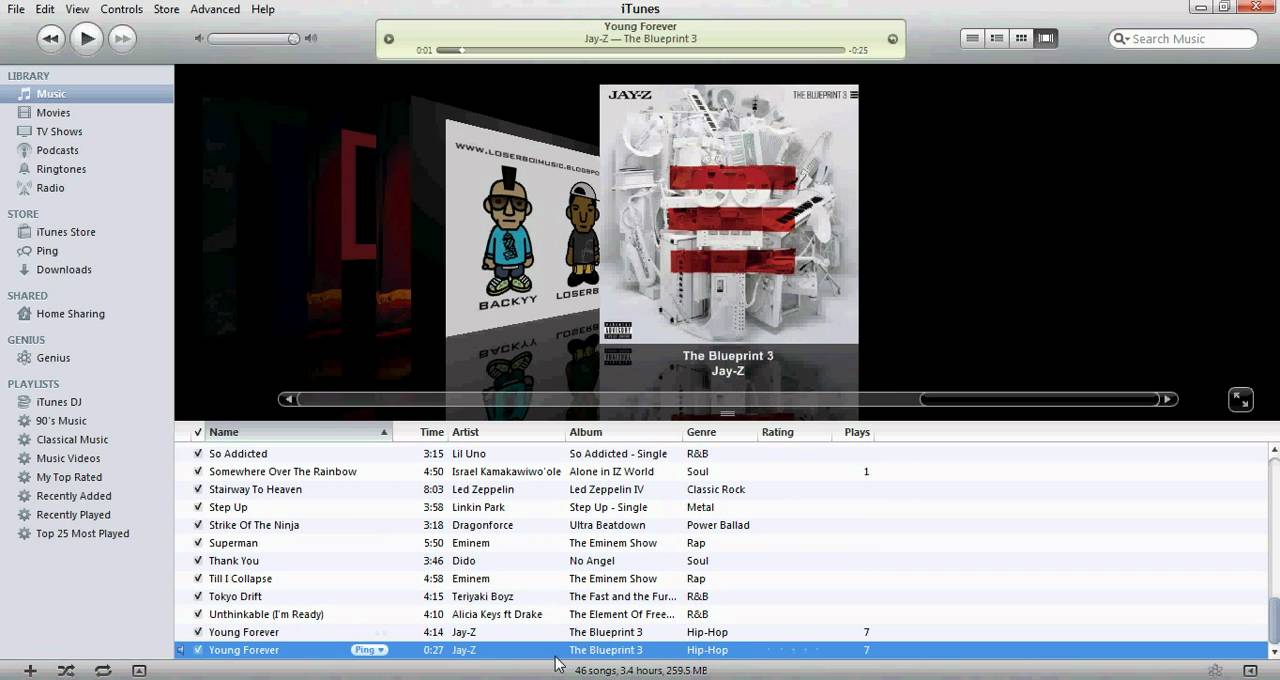1280x680 pixels.
Task: Click the Next track forward button
Action: [x=122, y=39]
